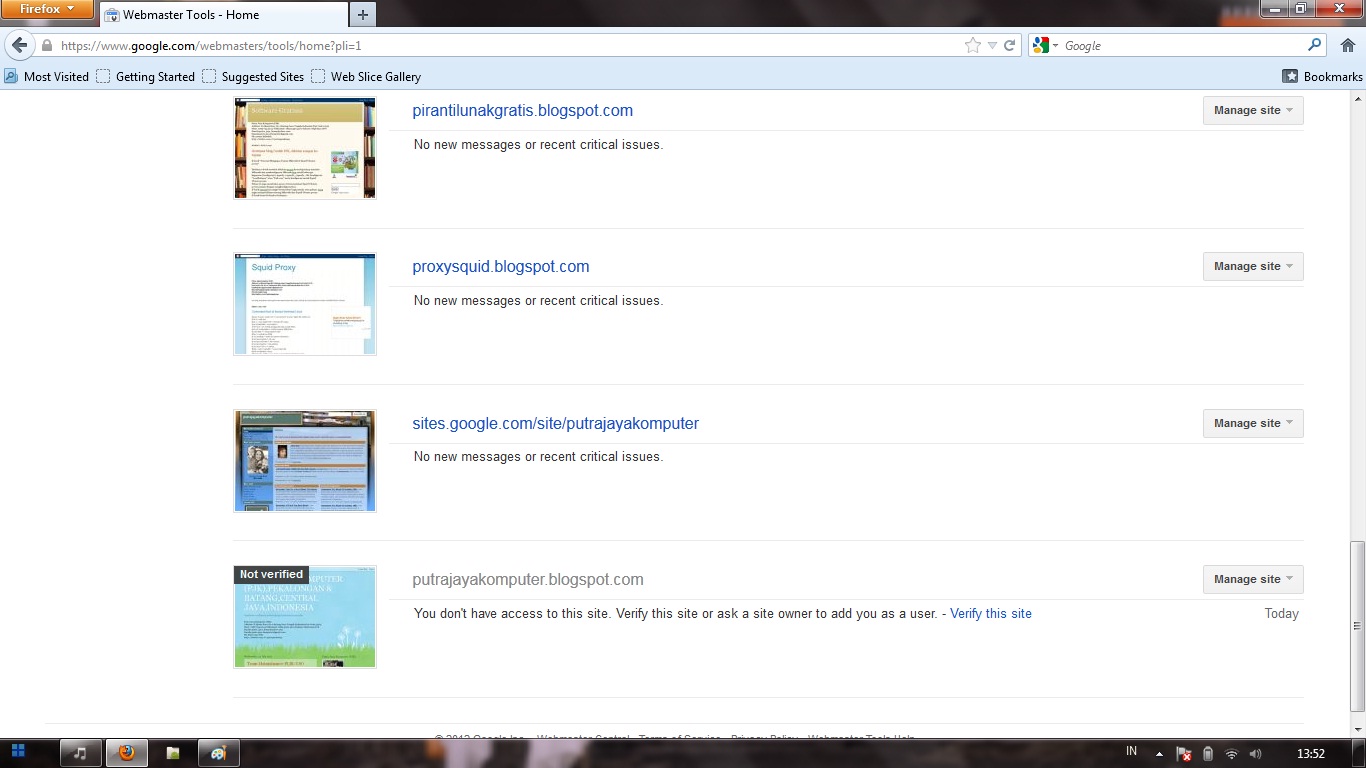Click the wireless network tray icon
Image resolution: width=1366 pixels, height=768 pixels.
[x=1231, y=754]
